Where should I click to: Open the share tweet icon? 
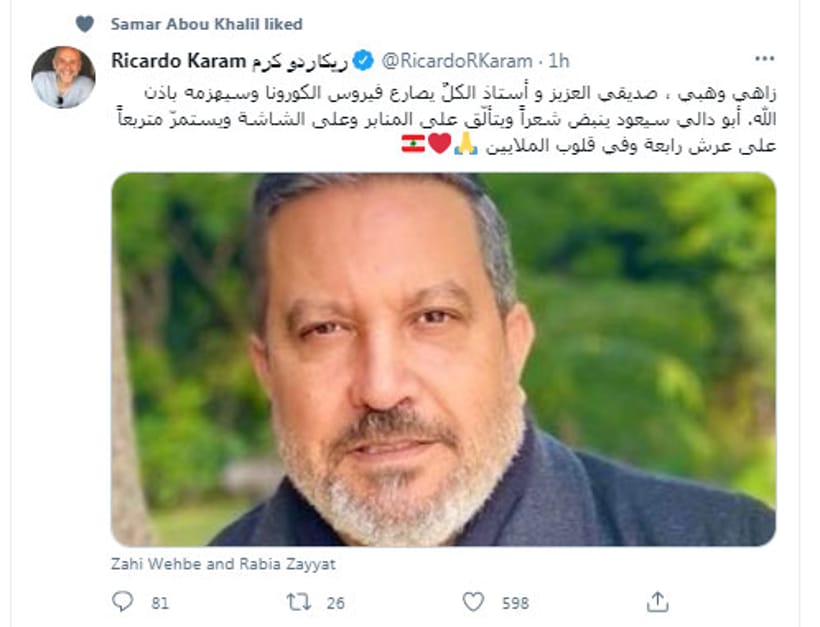657,602
